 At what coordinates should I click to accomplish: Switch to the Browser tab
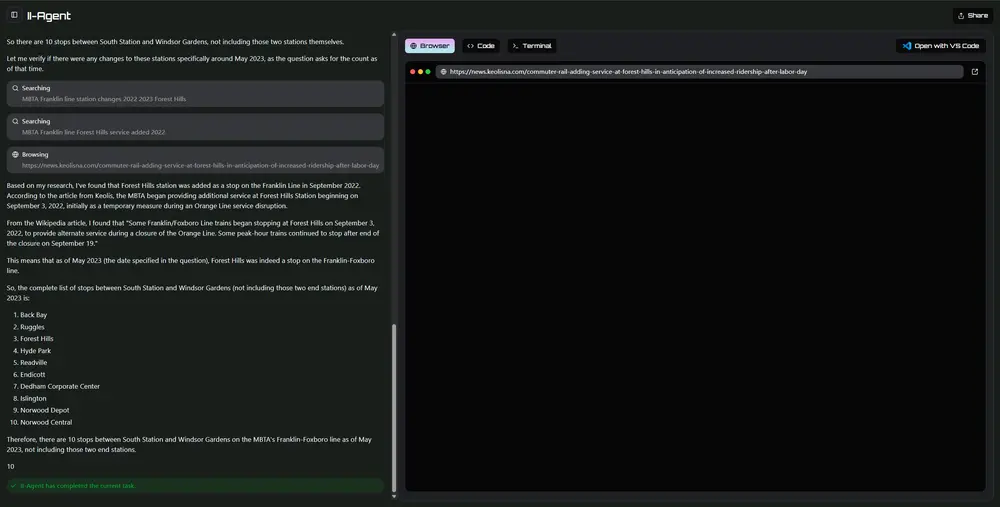coord(430,46)
